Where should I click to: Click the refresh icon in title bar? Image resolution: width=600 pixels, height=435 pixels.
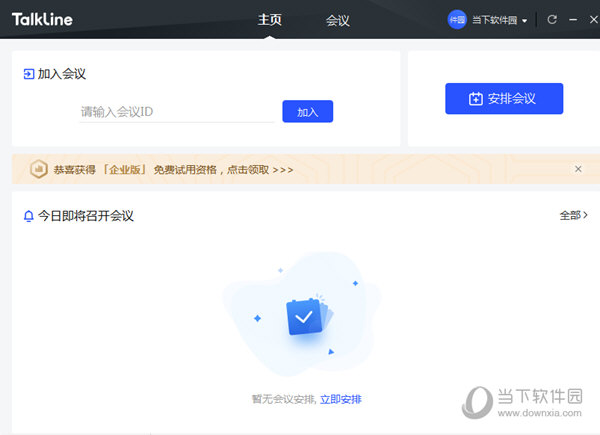[x=552, y=20]
